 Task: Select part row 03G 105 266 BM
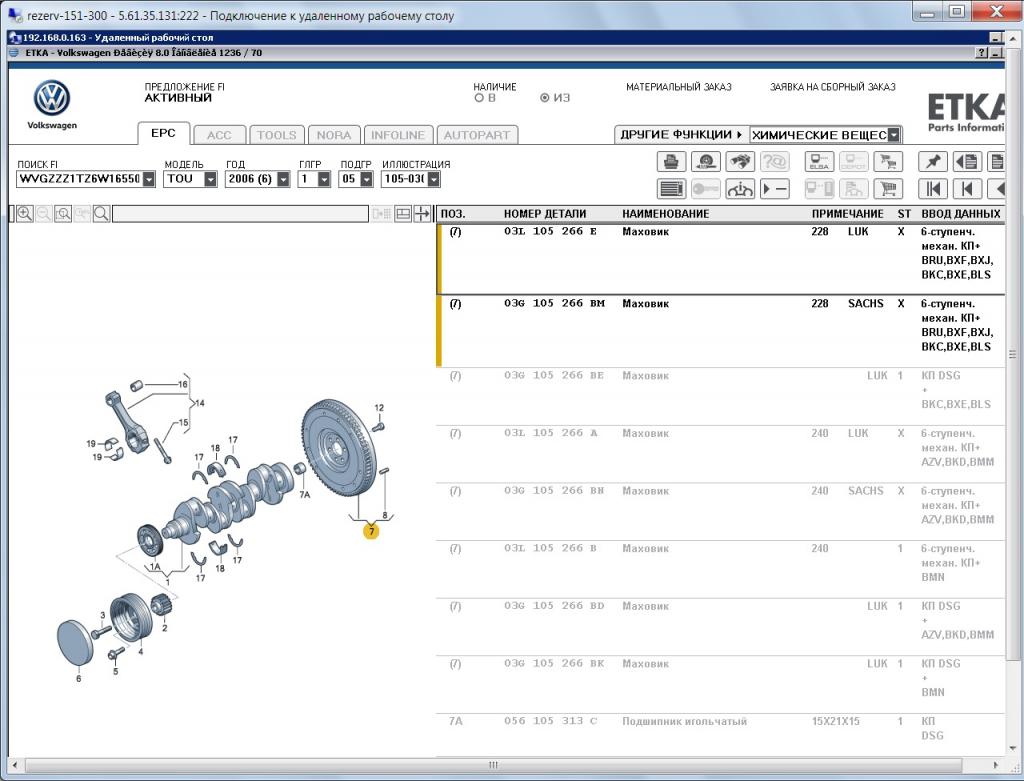(720, 331)
